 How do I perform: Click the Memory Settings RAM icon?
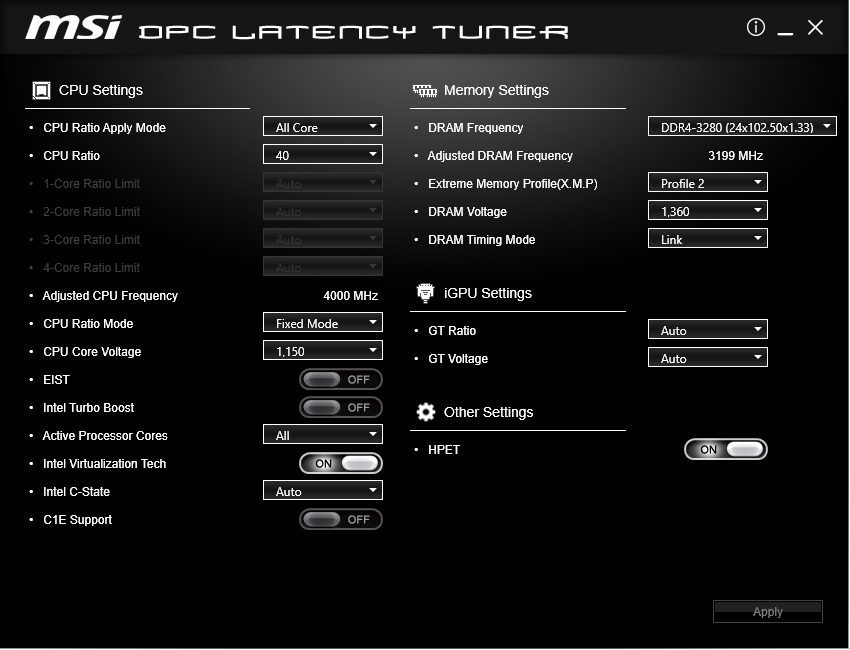click(425, 90)
